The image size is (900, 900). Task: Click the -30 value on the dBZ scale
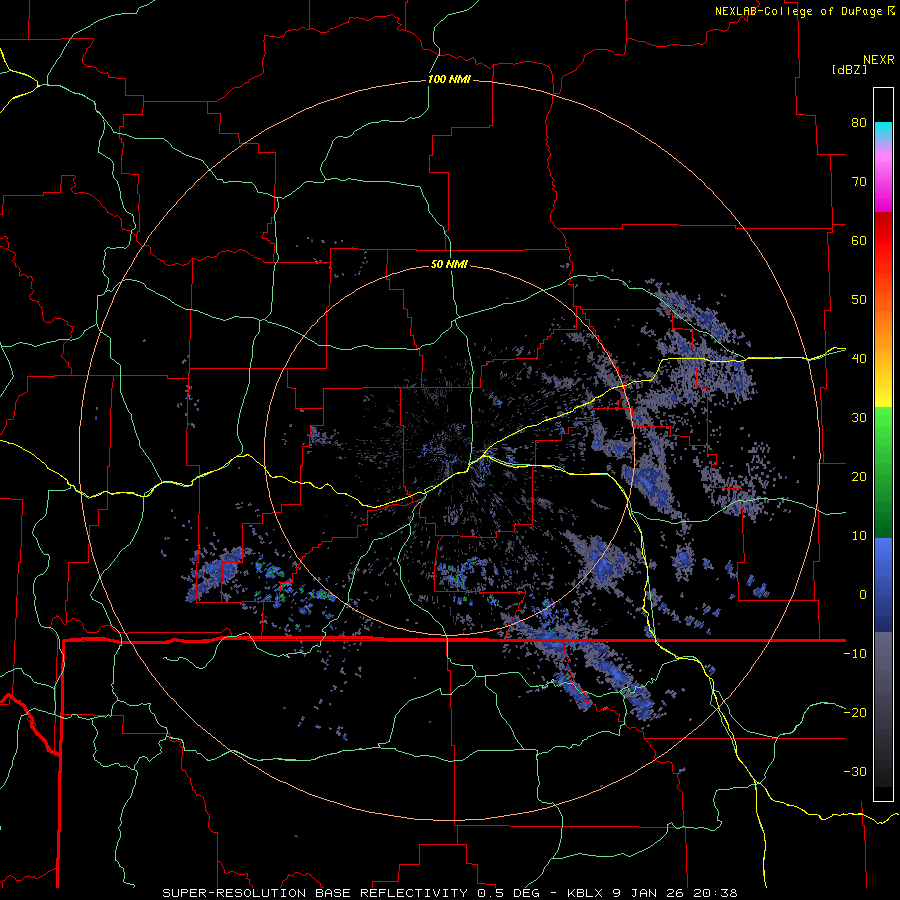coord(855,771)
